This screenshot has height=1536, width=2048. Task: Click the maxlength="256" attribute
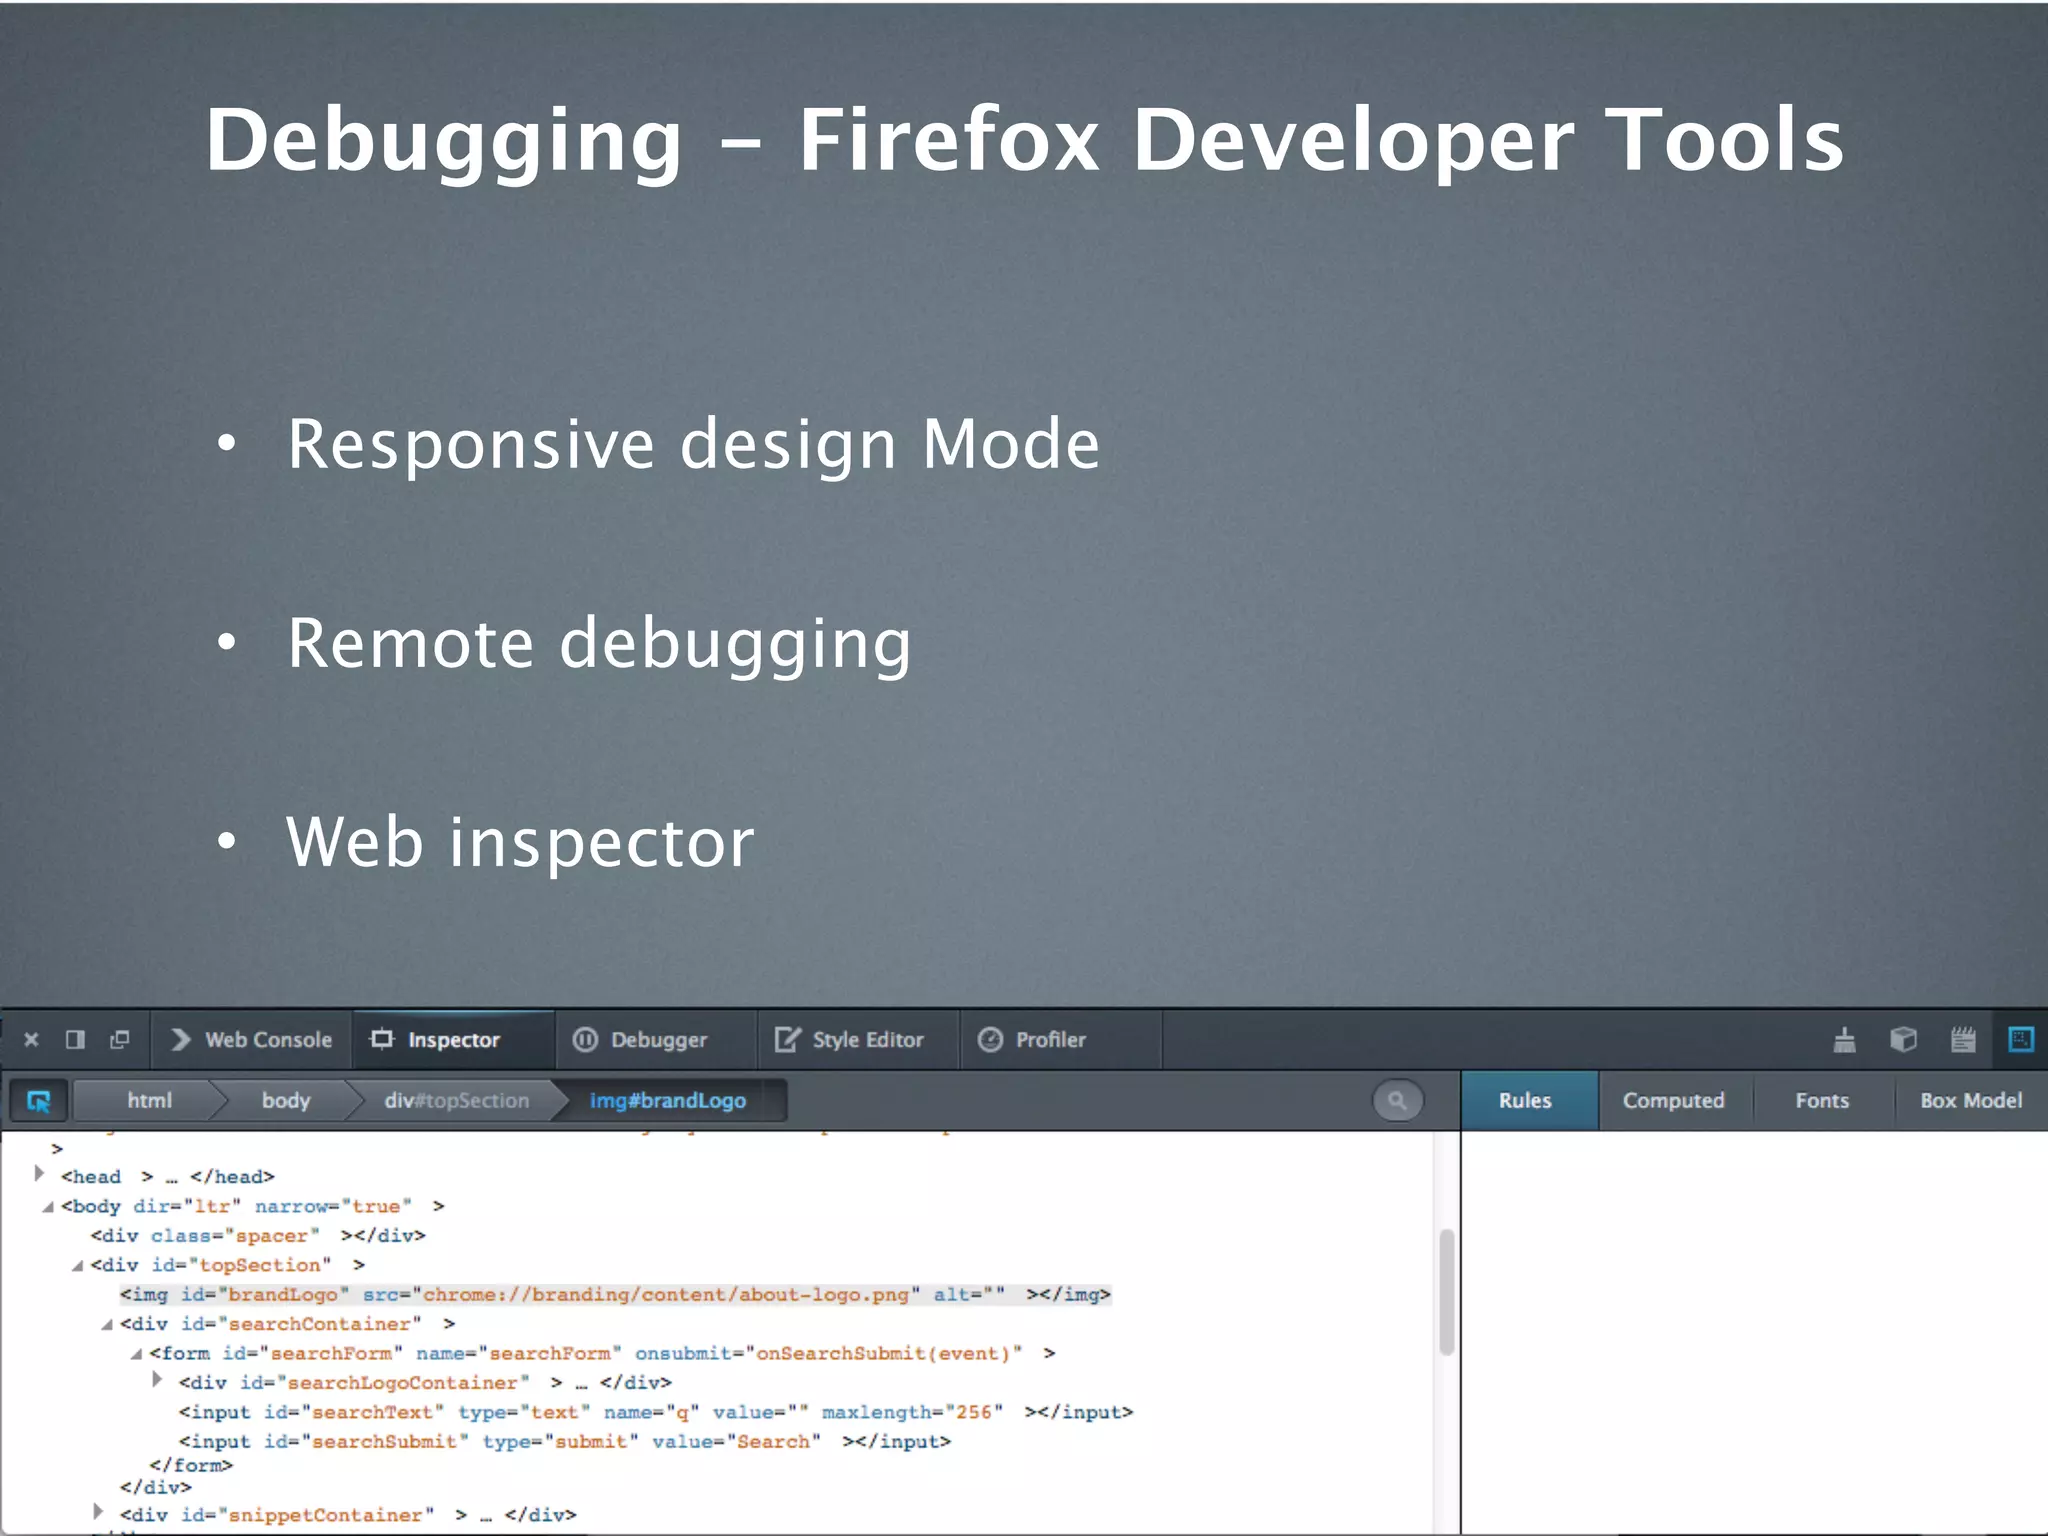click(x=912, y=1413)
